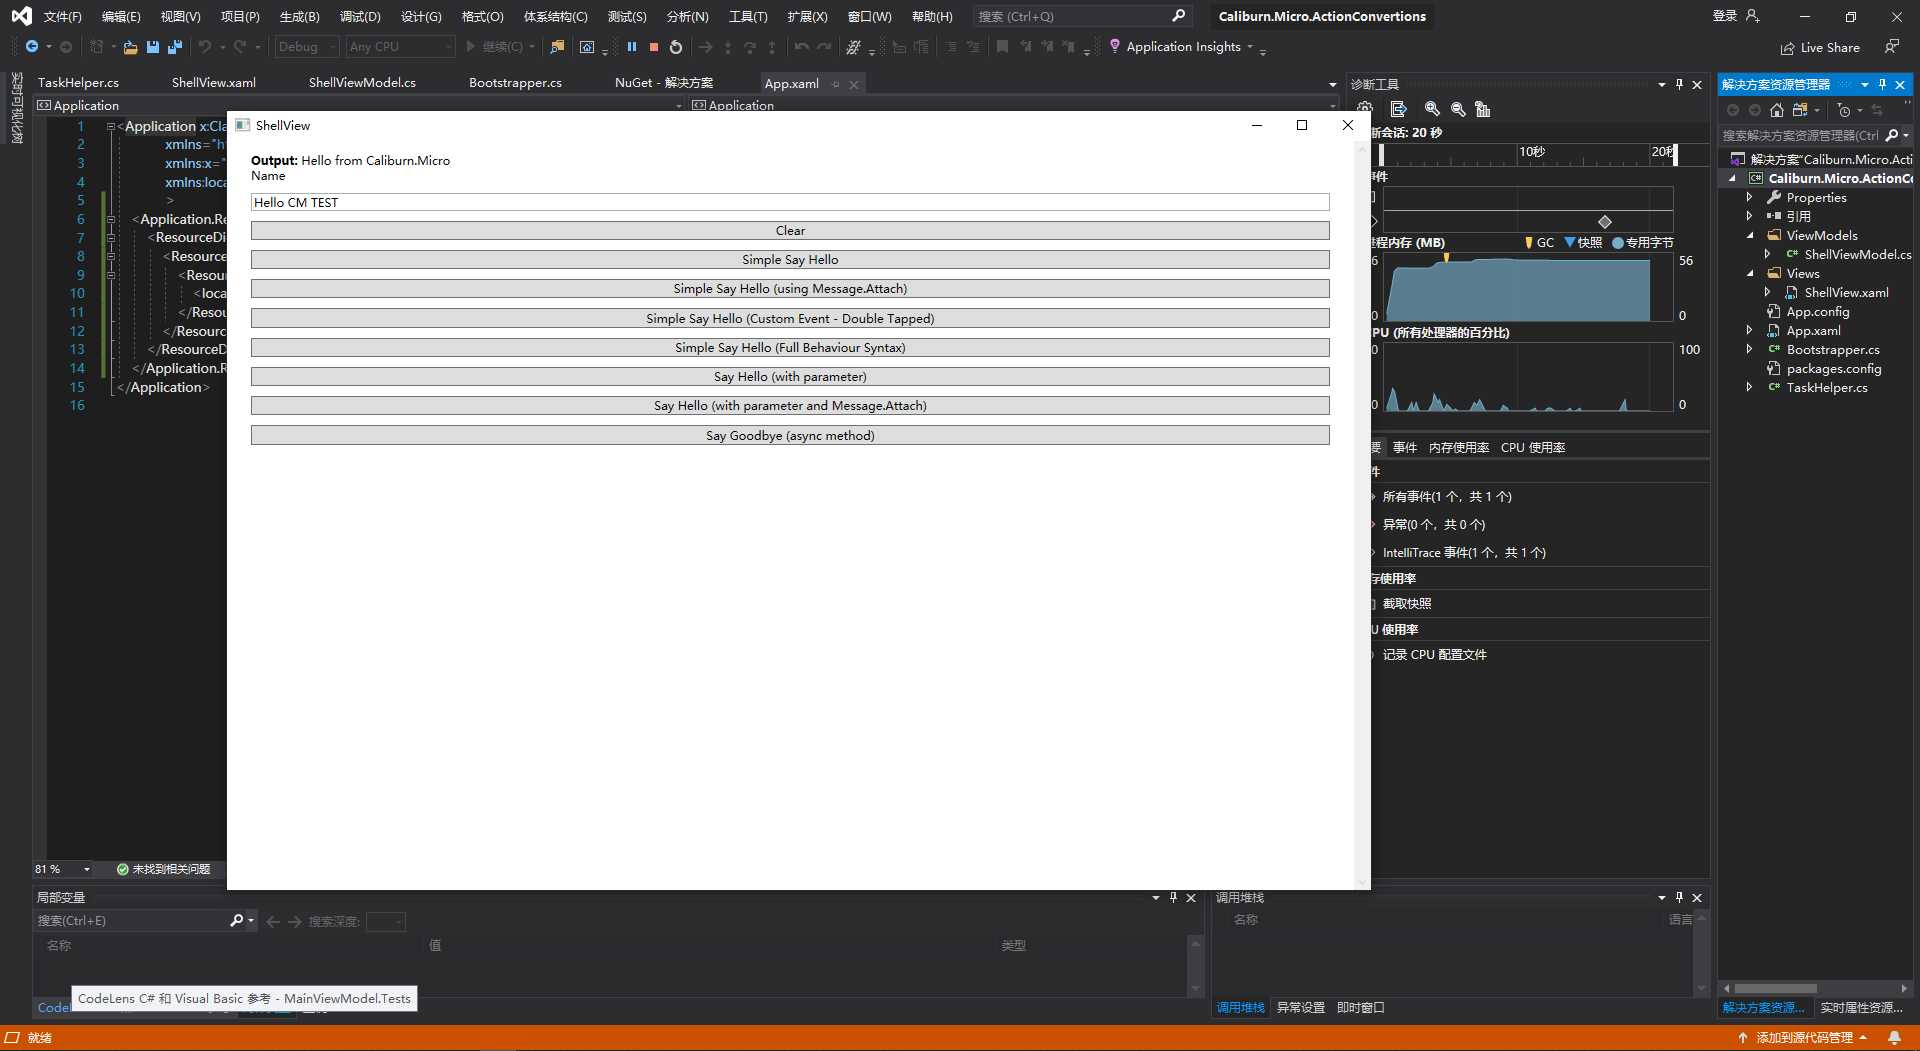
Task: Click the Open File folder icon
Action: [x=130, y=47]
